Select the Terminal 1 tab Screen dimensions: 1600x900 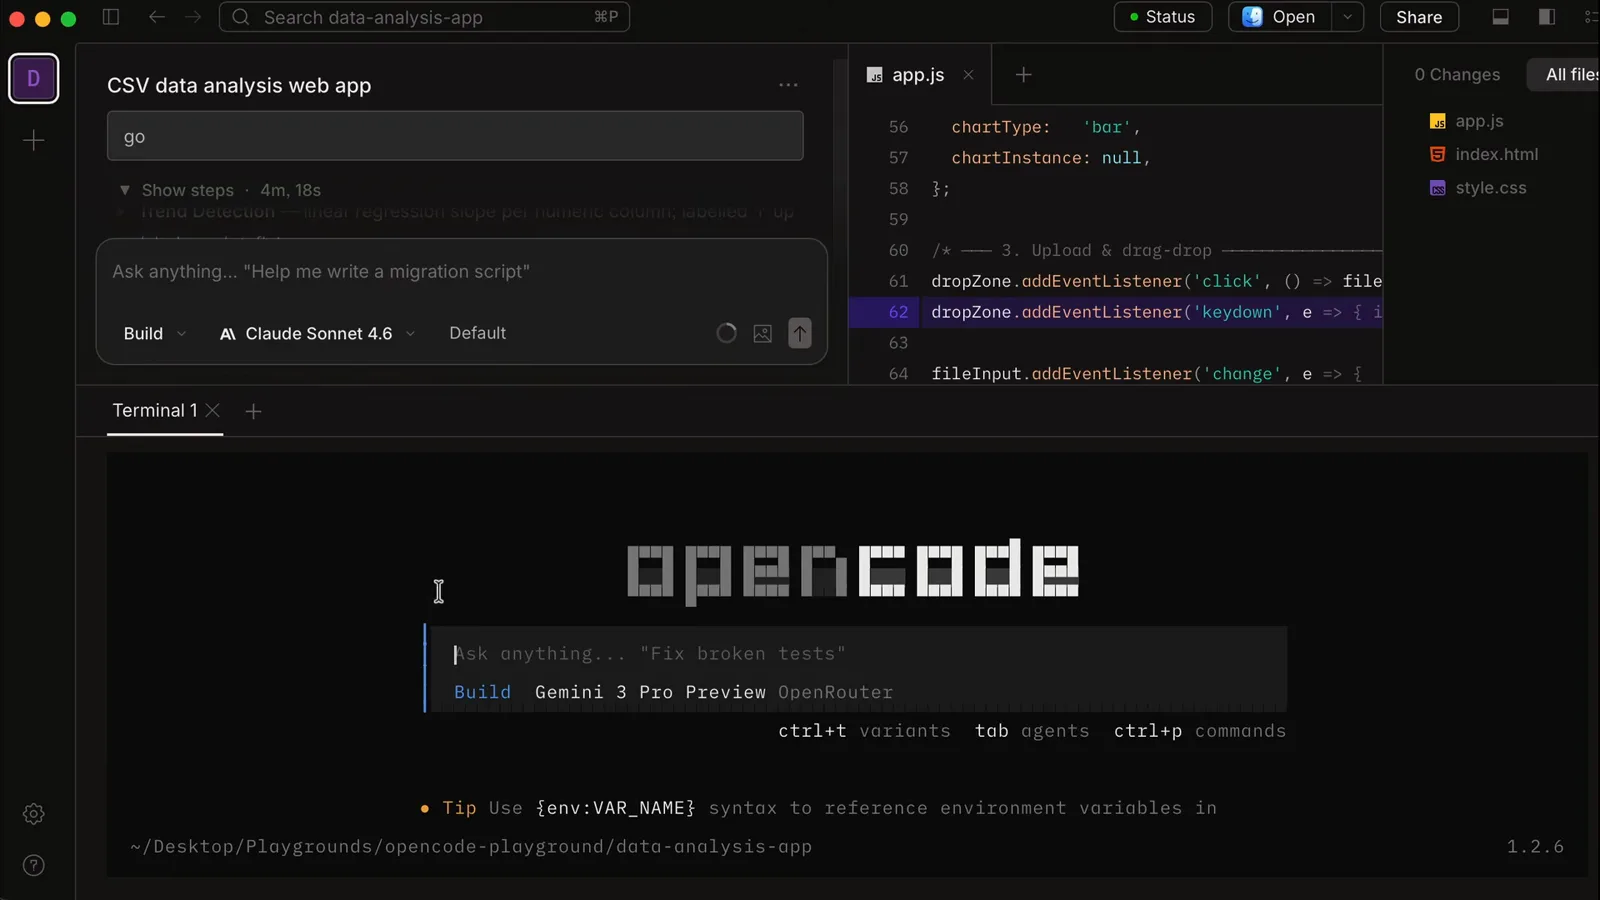pyautogui.click(x=154, y=411)
